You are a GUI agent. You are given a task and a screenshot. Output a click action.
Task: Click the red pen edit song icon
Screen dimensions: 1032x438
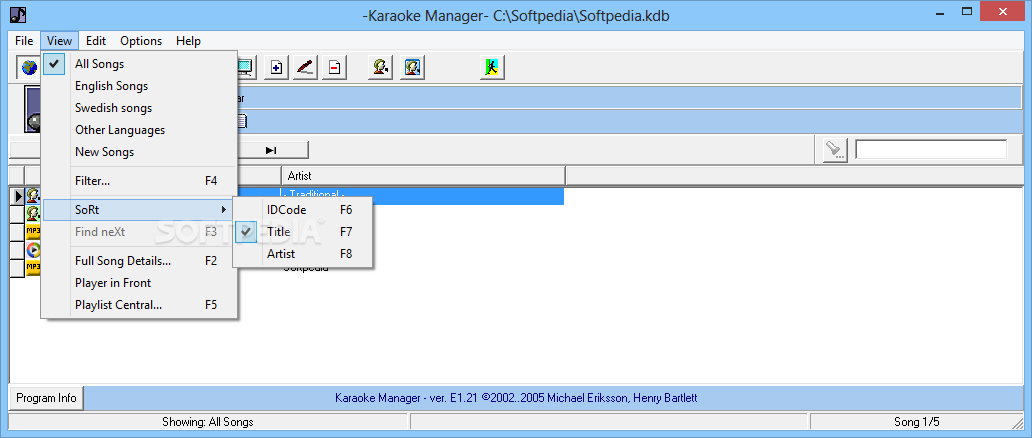(x=305, y=67)
